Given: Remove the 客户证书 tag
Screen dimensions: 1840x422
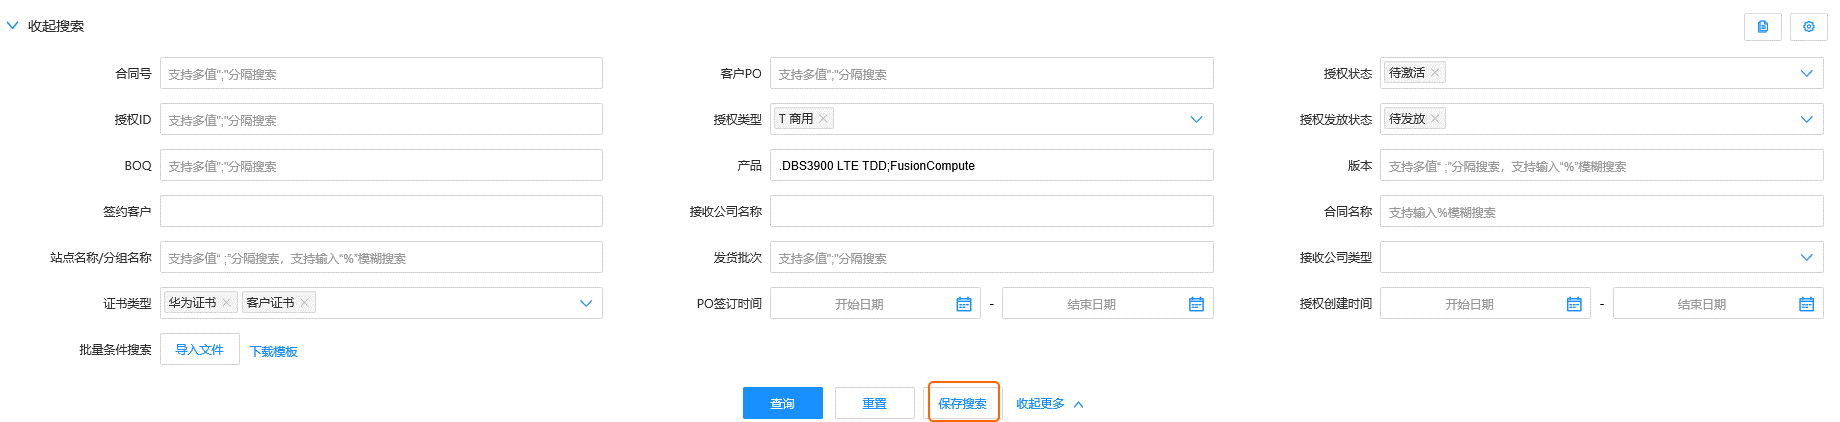Looking at the screenshot, I should [305, 303].
